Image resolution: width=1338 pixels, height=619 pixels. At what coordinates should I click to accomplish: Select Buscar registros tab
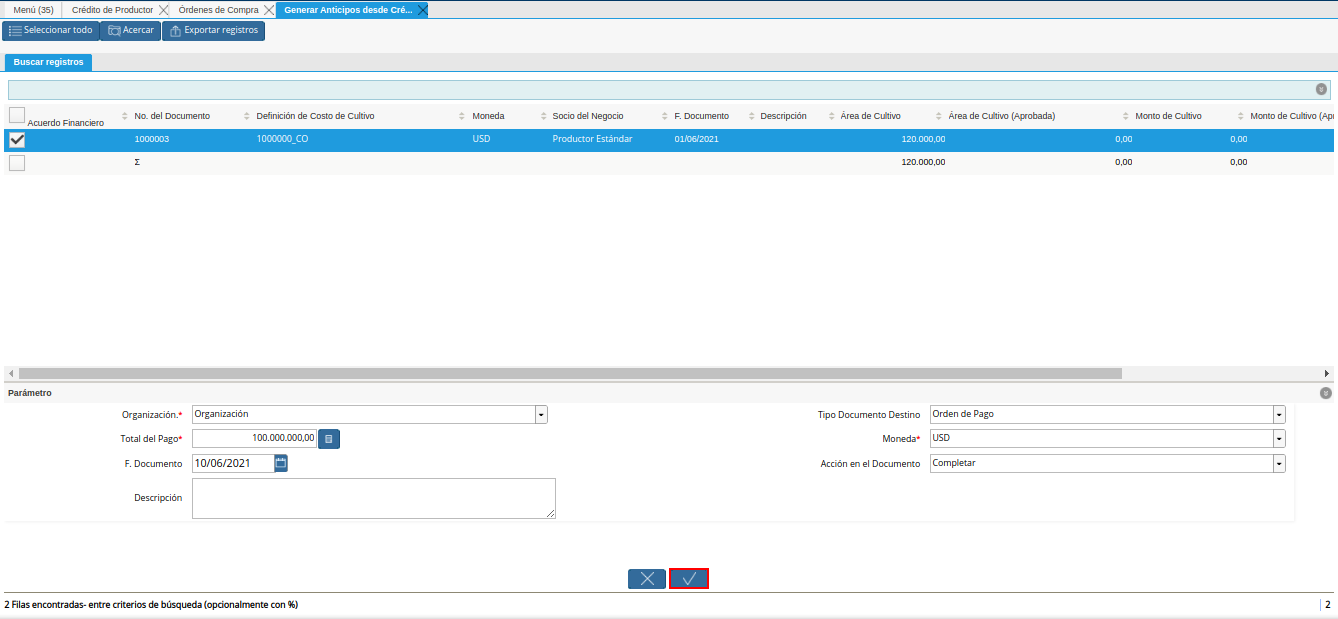(x=48, y=62)
